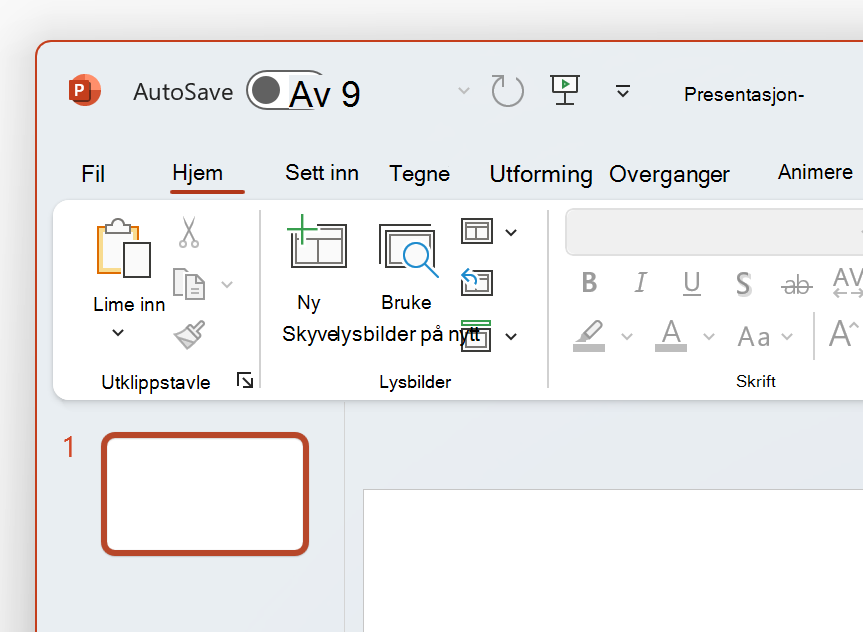The height and width of the screenshot is (632, 863).
Task: Expand the Section dropdown arrow
Action: point(511,336)
